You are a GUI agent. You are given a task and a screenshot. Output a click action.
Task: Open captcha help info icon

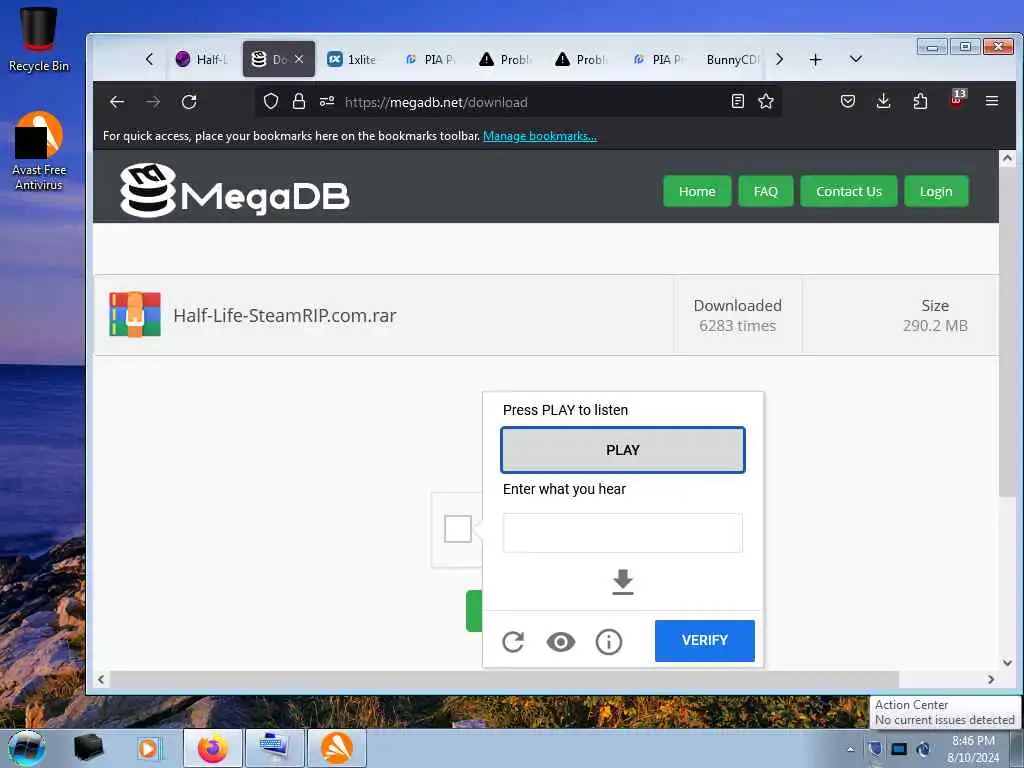[609, 642]
